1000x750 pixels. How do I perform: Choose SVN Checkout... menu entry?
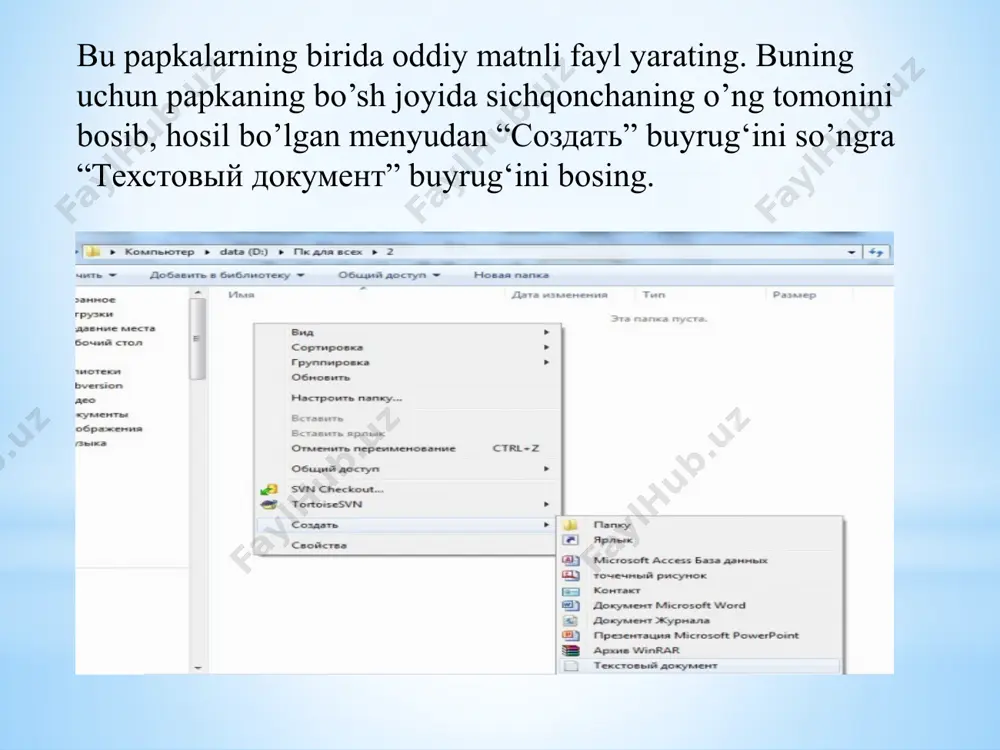(408, 489)
